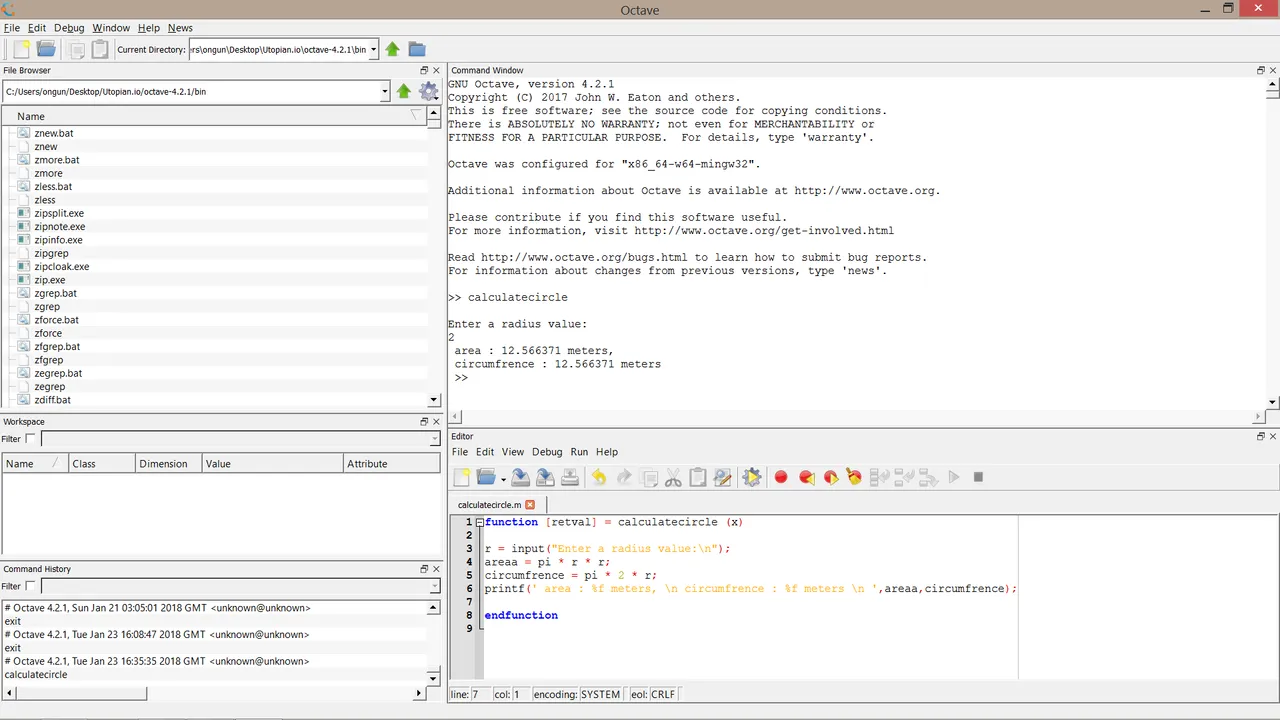This screenshot has height=720, width=1280.
Task: Jump to next breakpoint
Action: click(x=830, y=477)
